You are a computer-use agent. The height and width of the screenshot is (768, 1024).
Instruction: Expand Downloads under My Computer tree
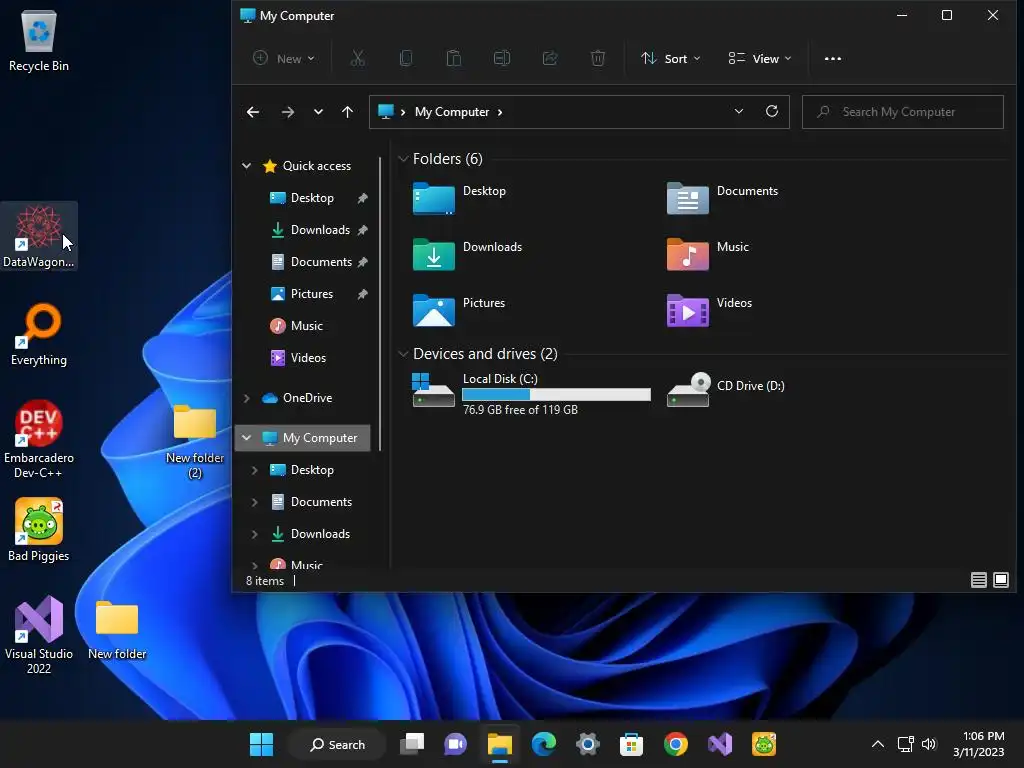tap(255, 534)
